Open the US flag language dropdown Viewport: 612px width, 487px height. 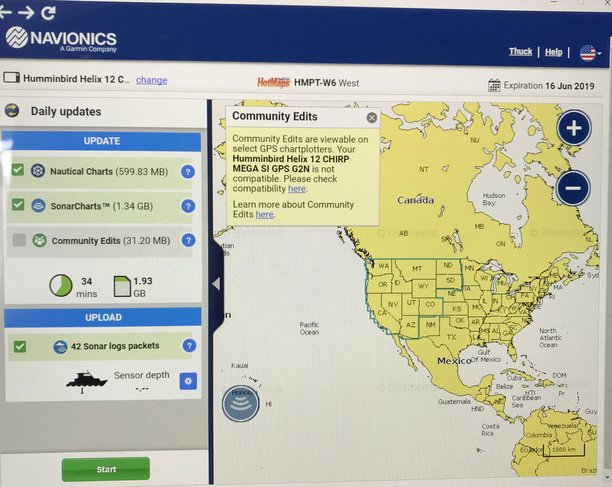(590, 53)
